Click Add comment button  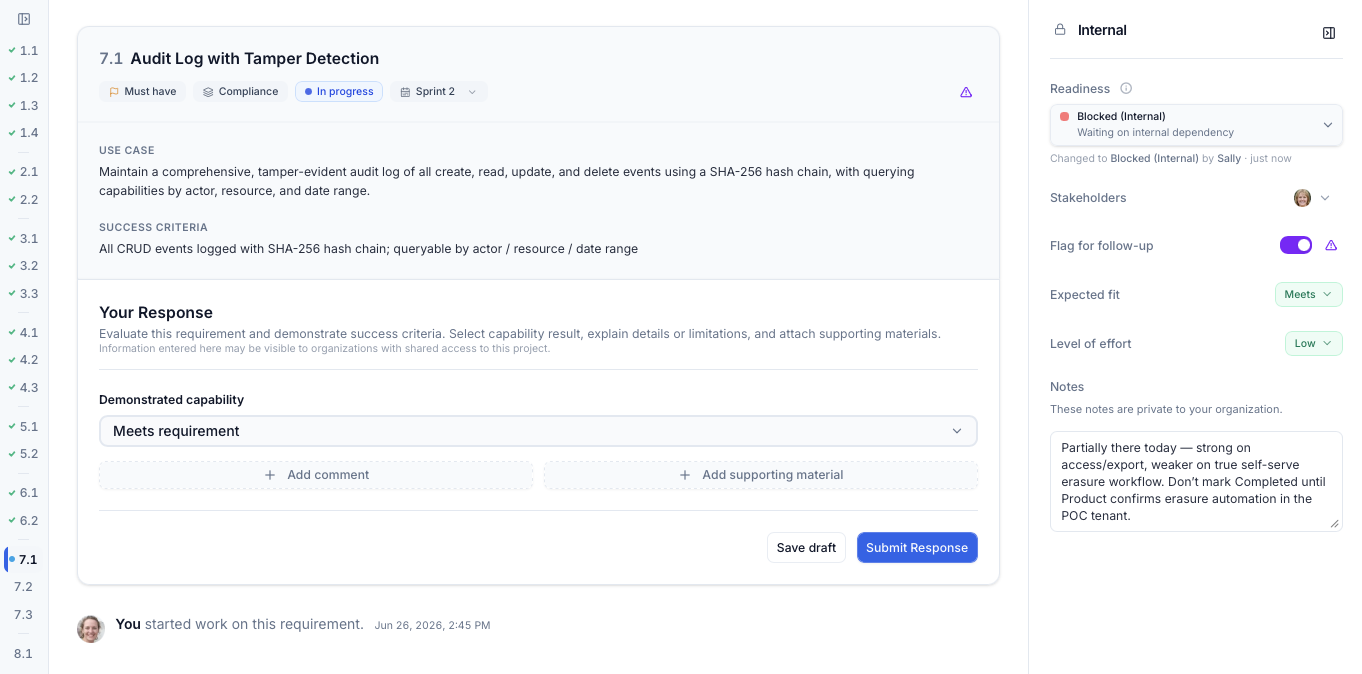tap(316, 475)
